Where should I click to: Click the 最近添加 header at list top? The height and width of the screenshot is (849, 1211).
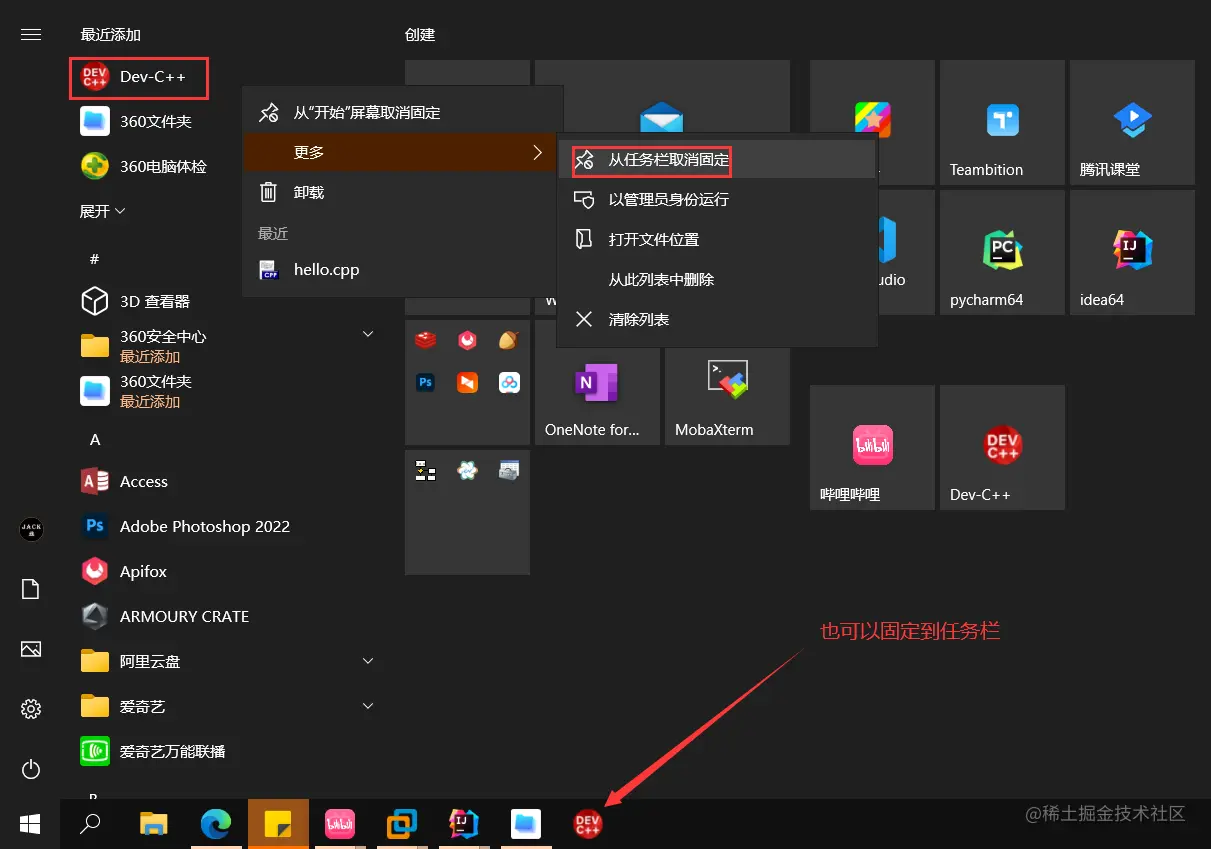tap(111, 34)
